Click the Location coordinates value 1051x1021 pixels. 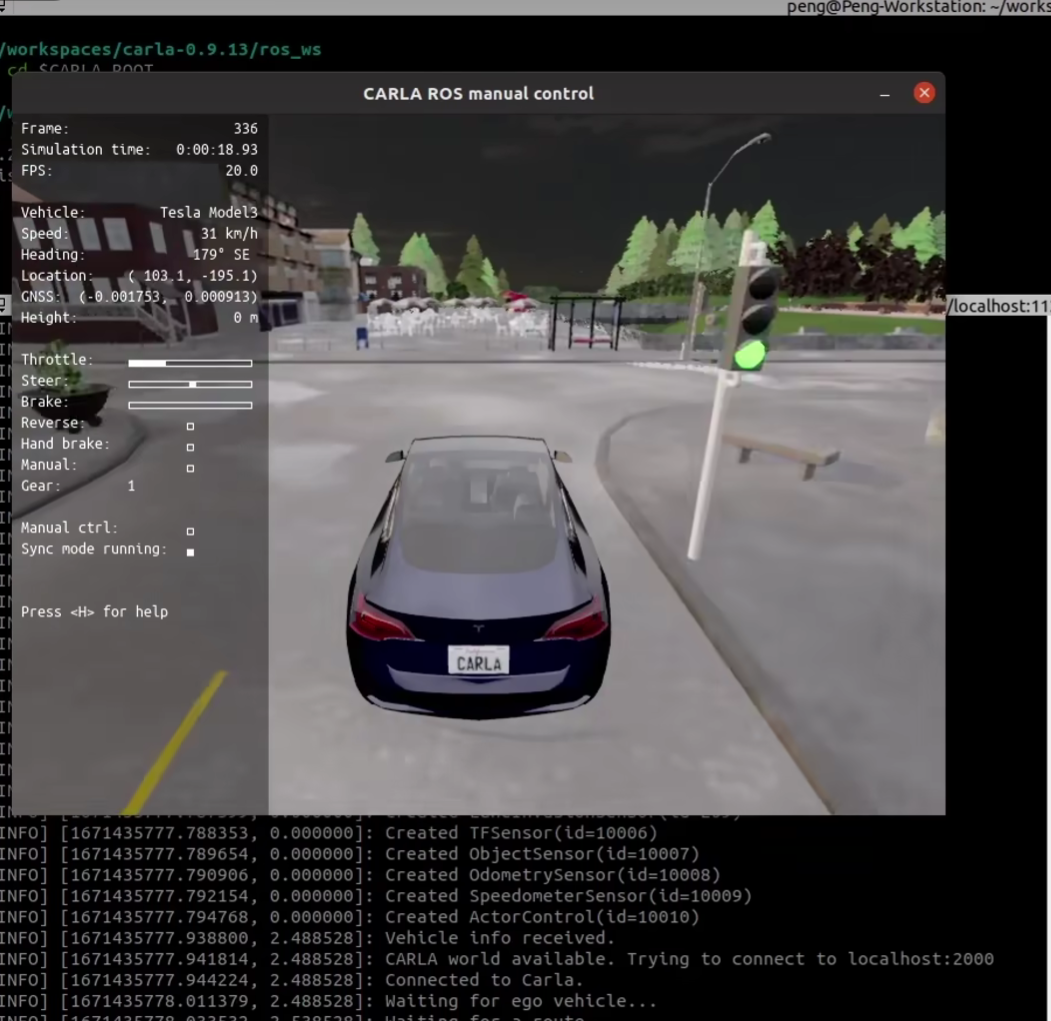pyautogui.click(x=192, y=276)
